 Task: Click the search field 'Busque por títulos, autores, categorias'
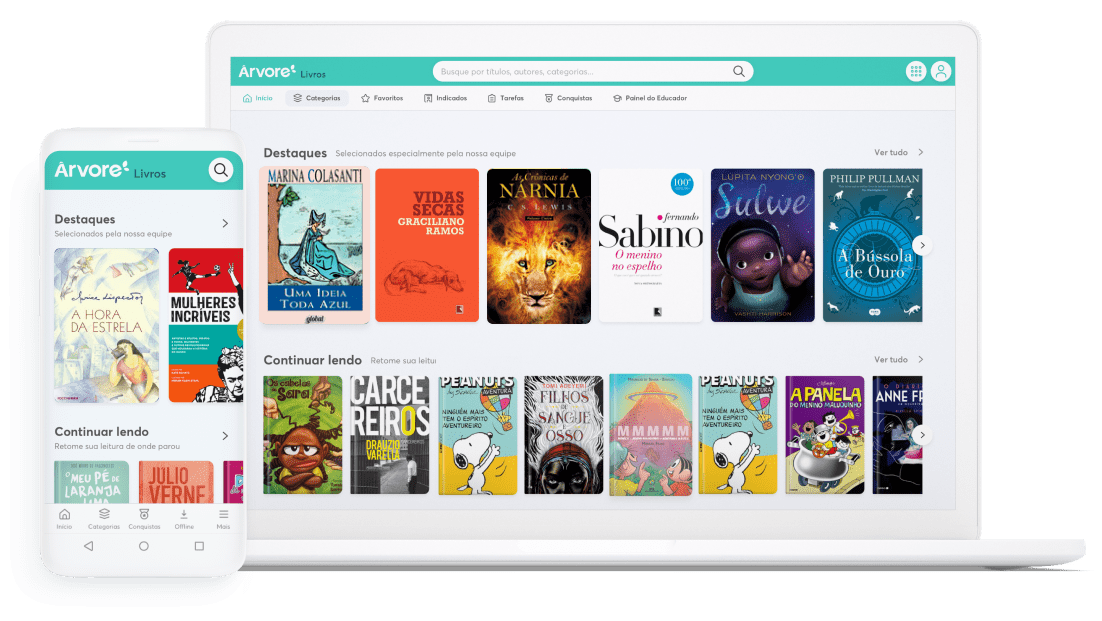pyautogui.click(x=592, y=71)
